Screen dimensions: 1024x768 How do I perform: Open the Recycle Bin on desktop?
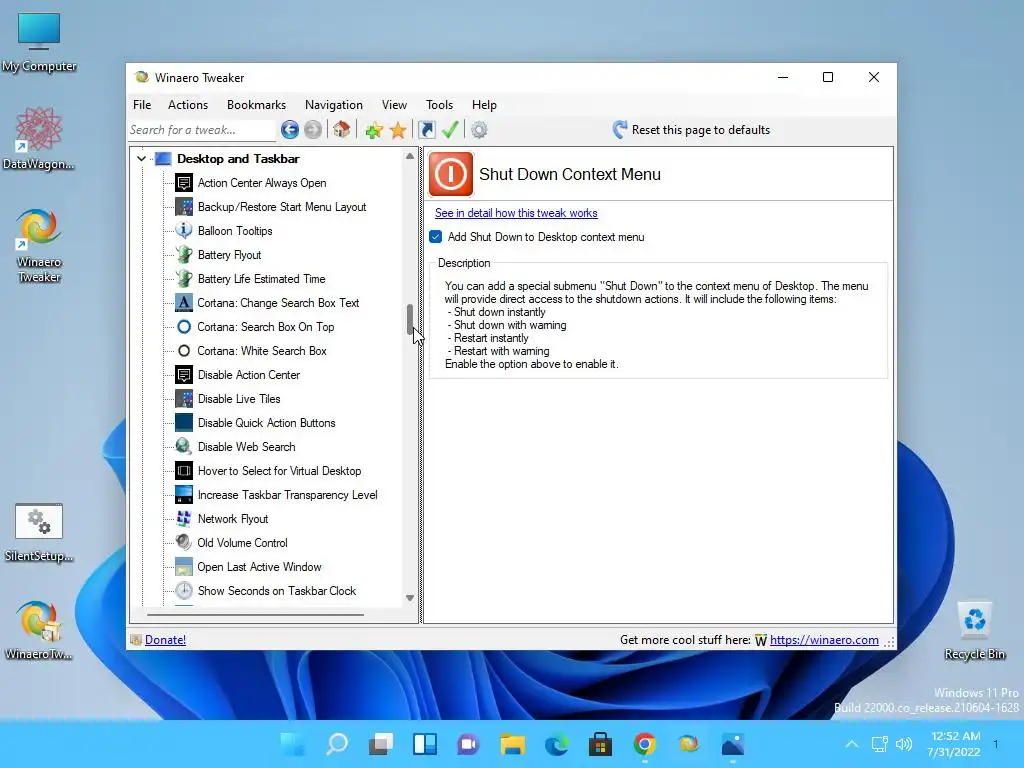(974, 630)
